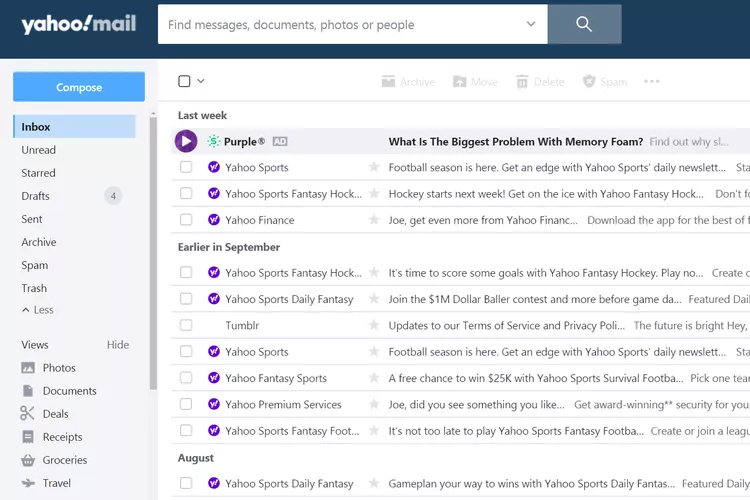Open the Drafts folder
The image size is (750, 500).
coord(36,196)
